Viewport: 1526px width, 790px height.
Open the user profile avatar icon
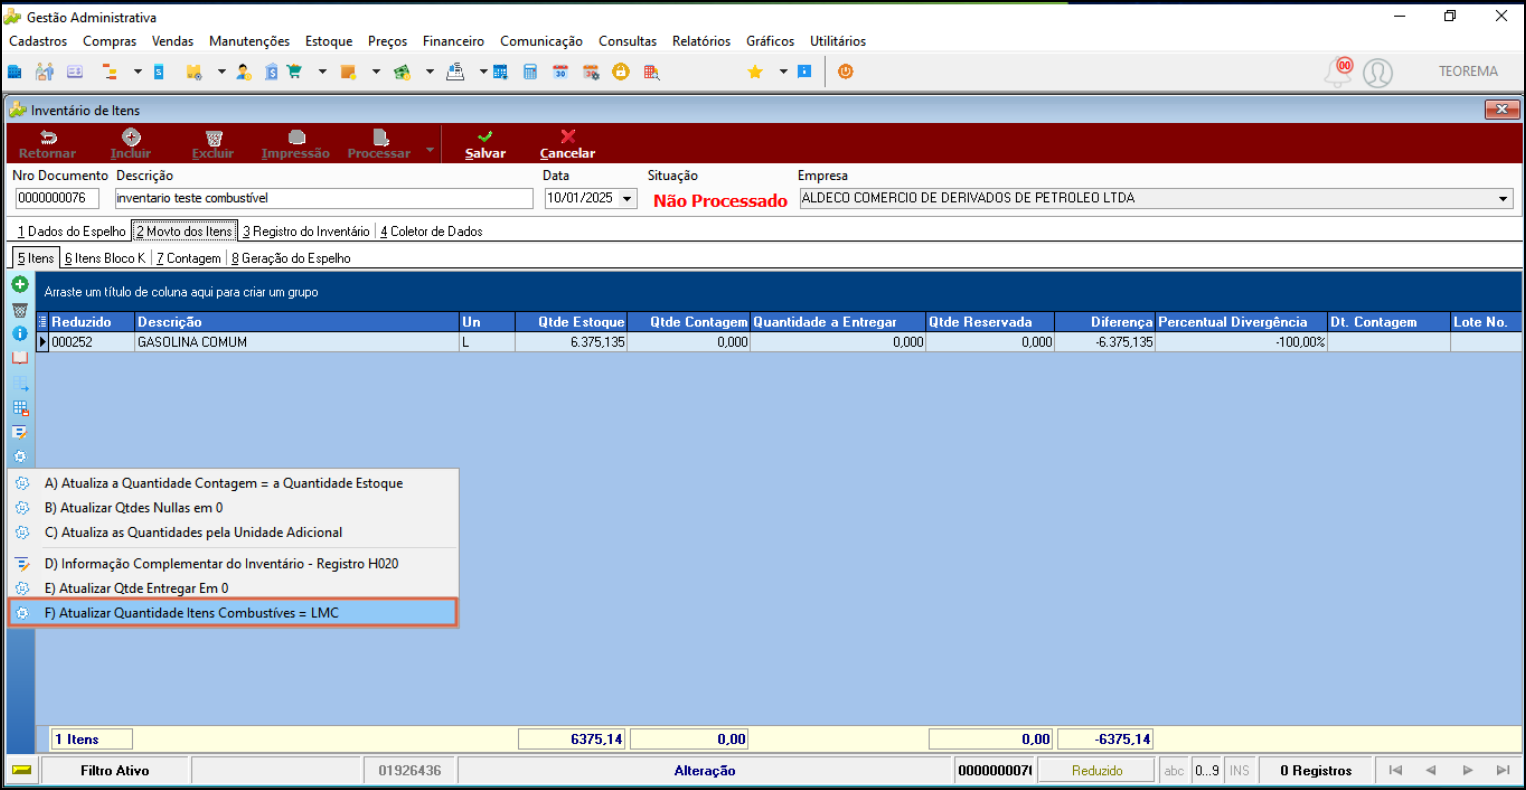click(1378, 72)
